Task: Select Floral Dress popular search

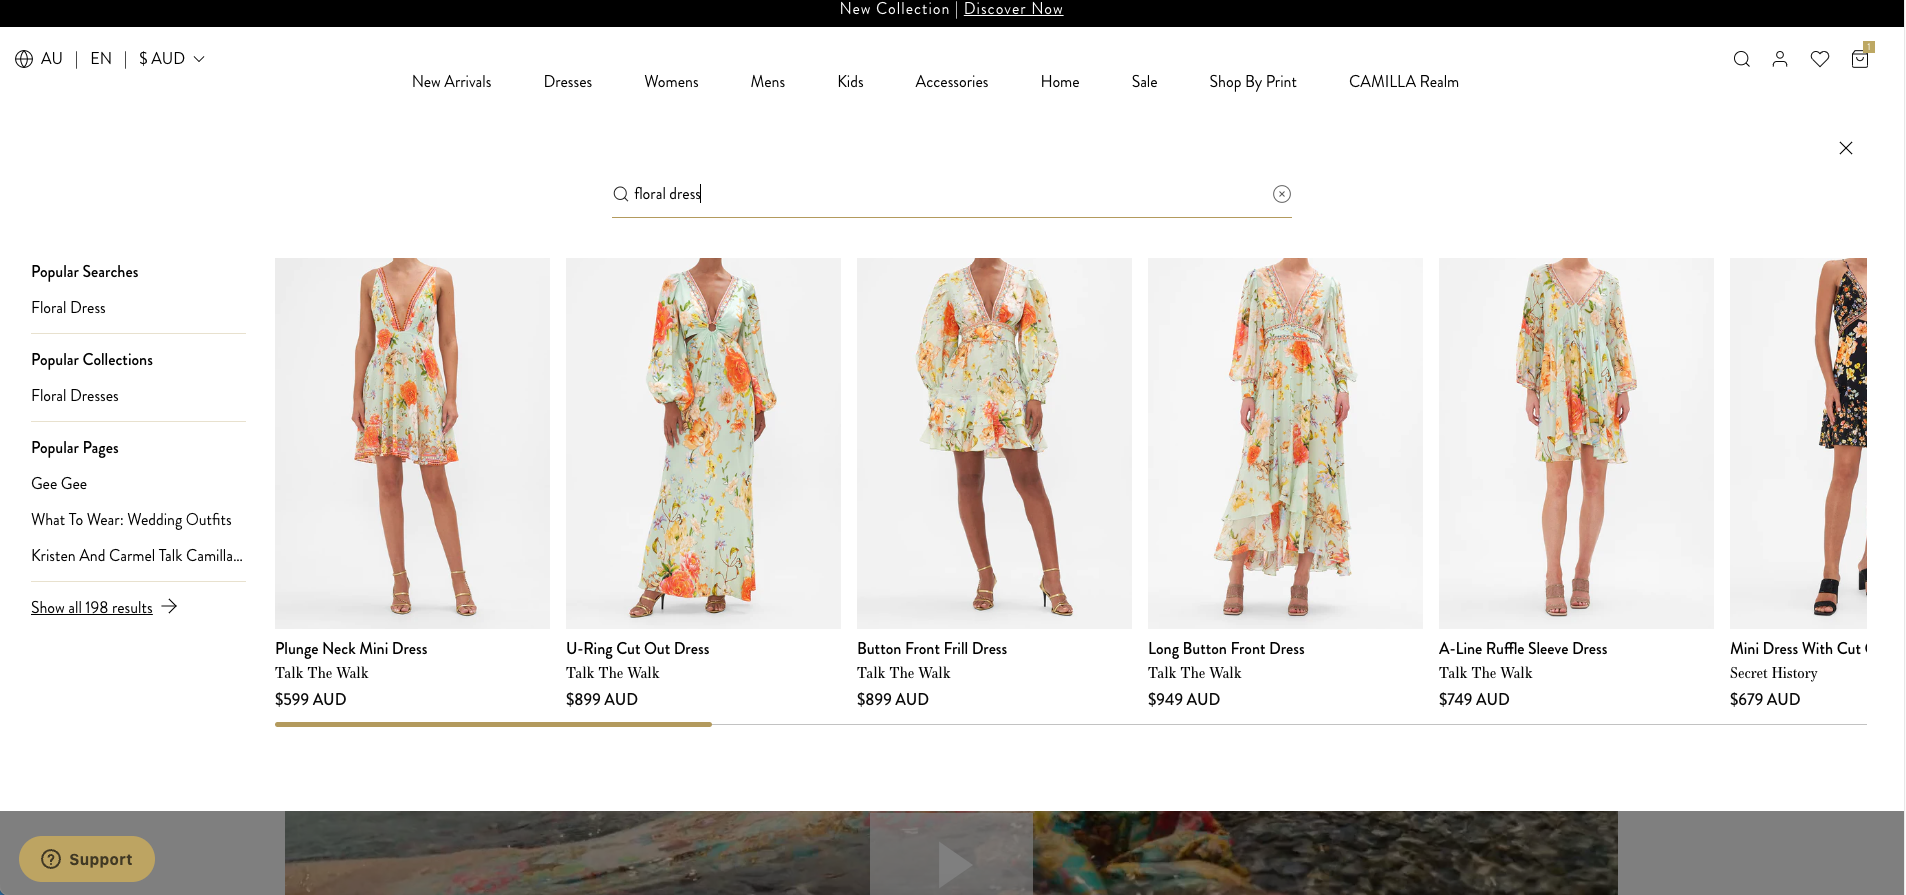Action: click(x=68, y=308)
